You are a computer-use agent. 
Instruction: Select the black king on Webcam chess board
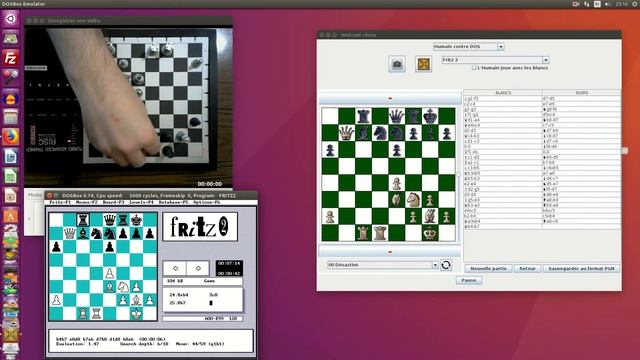(430, 116)
